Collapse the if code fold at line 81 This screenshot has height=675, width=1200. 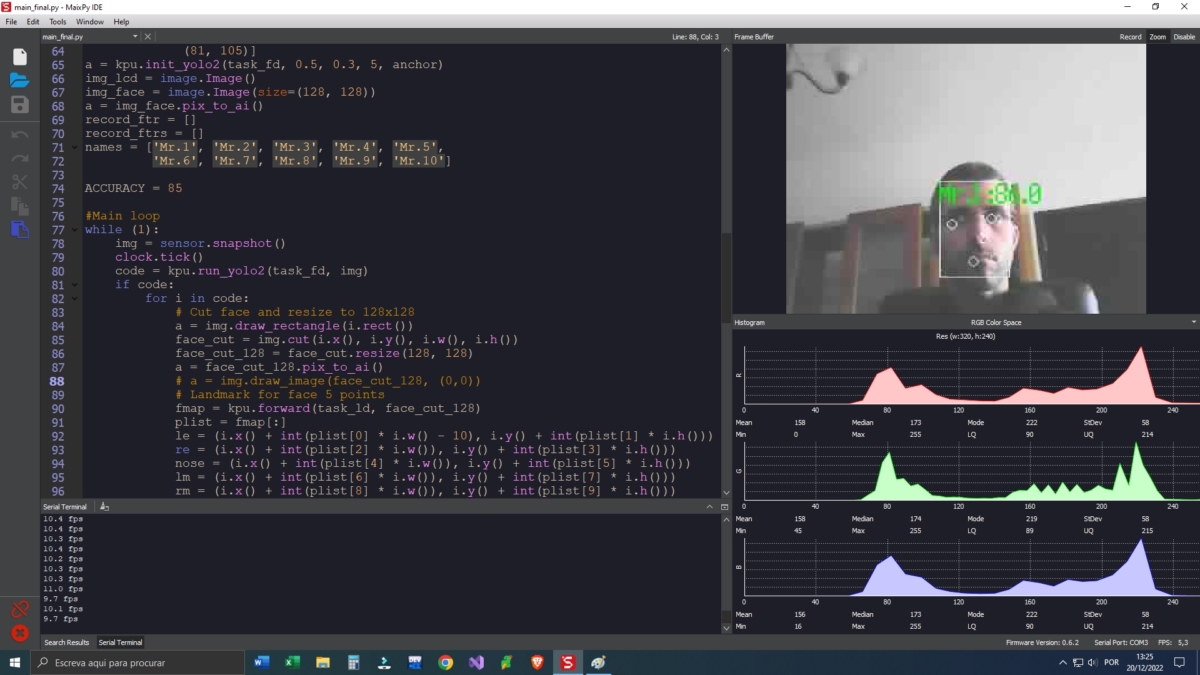(75, 285)
